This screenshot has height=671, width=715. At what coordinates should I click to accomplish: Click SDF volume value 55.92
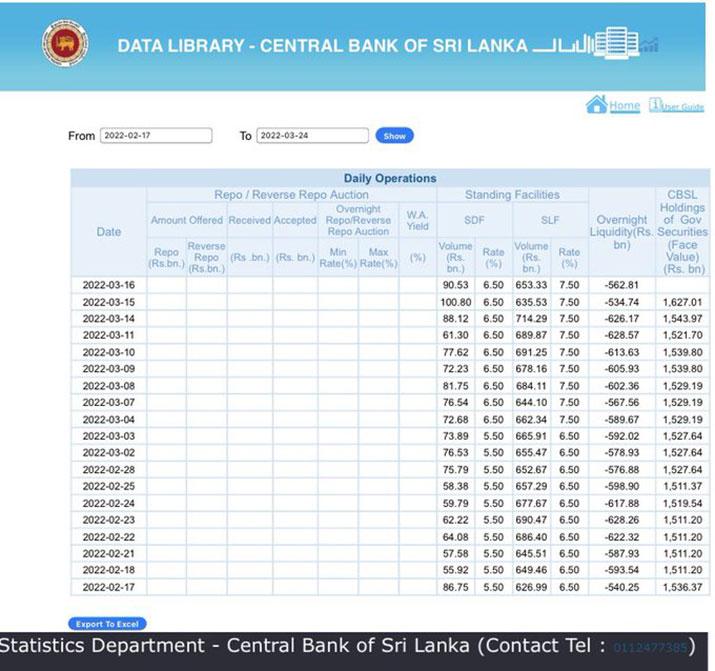(x=456, y=570)
